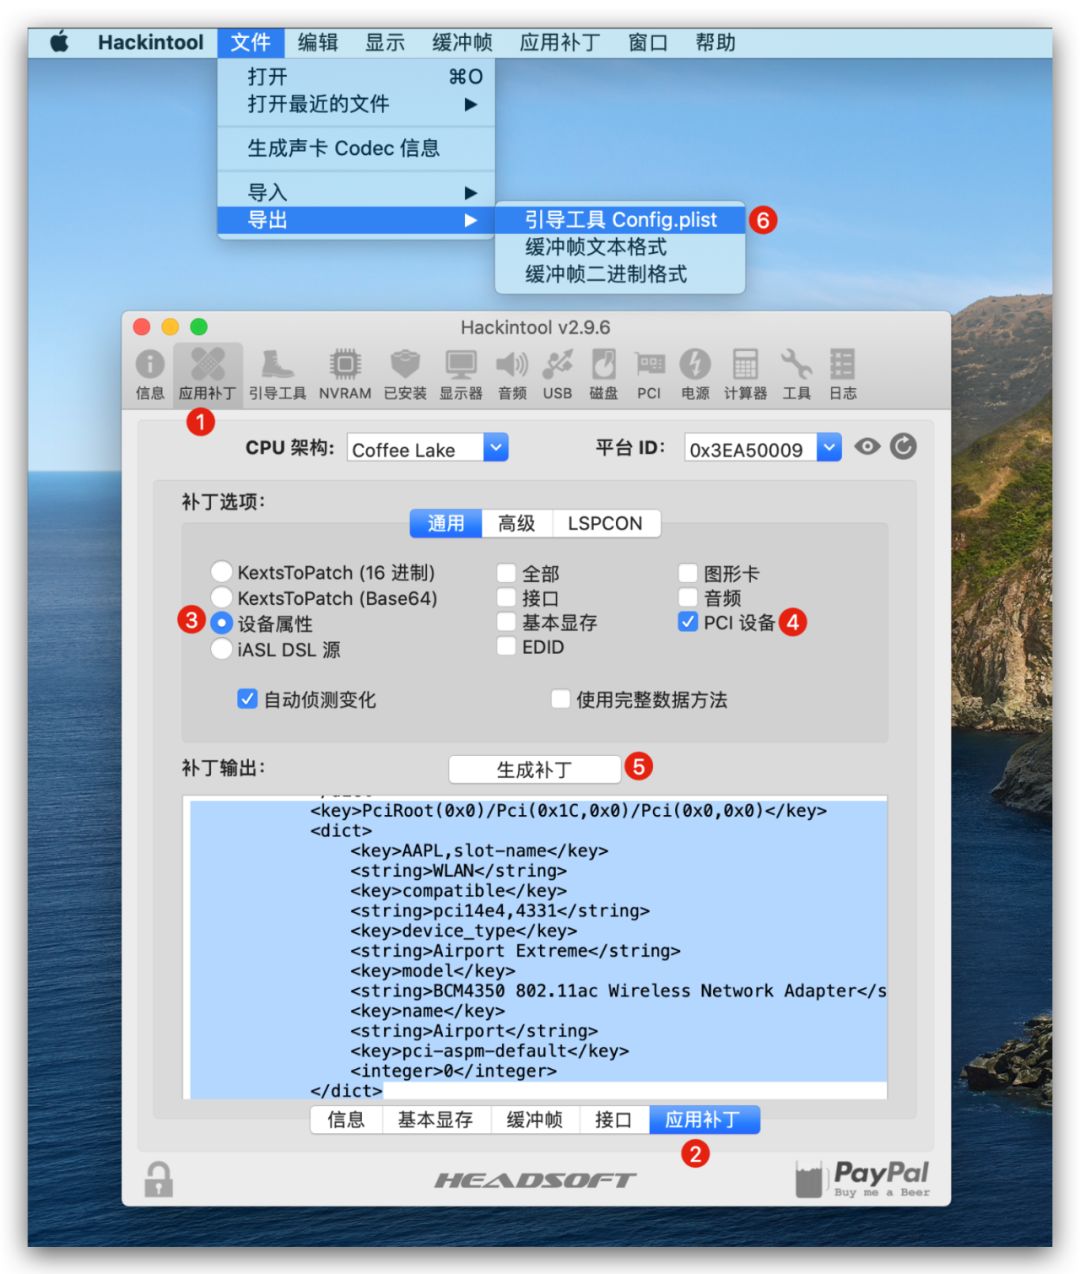Image resolution: width=1080 pixels, height=1274 pixels.
Task: Open the 窗口 menu
Action: pyautogui.click(x=648, y=42)
